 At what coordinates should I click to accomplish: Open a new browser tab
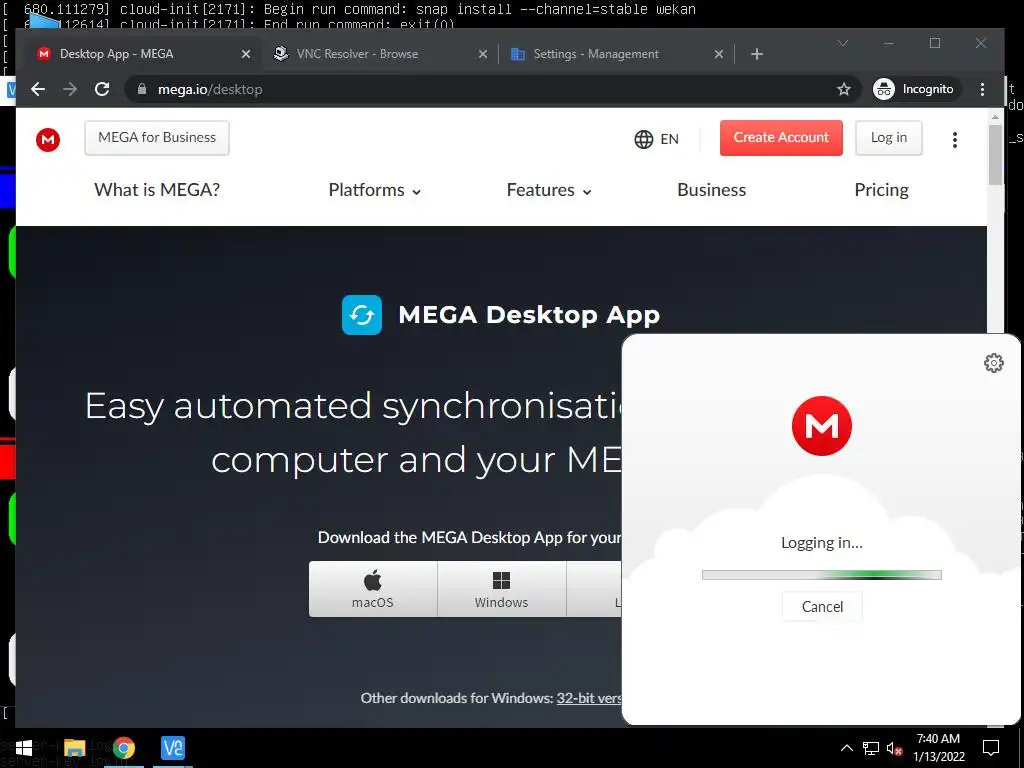pyautogui.click(x=756, y=54)
